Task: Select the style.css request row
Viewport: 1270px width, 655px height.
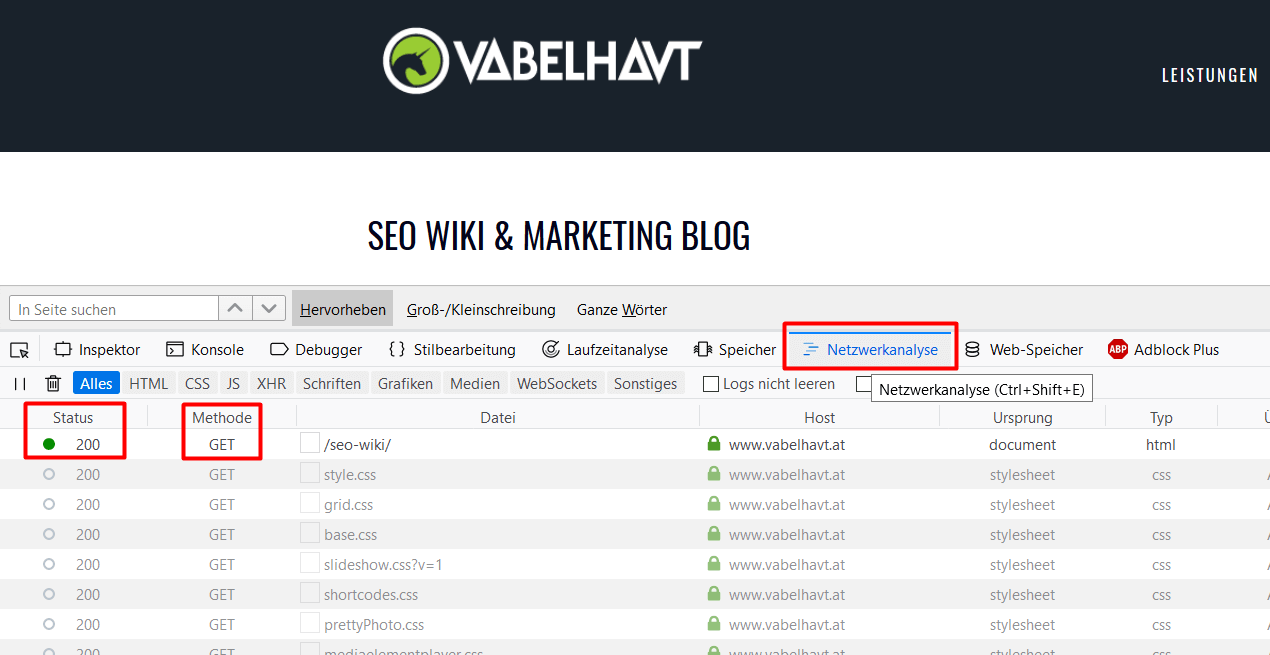Action: coord(635,474)
